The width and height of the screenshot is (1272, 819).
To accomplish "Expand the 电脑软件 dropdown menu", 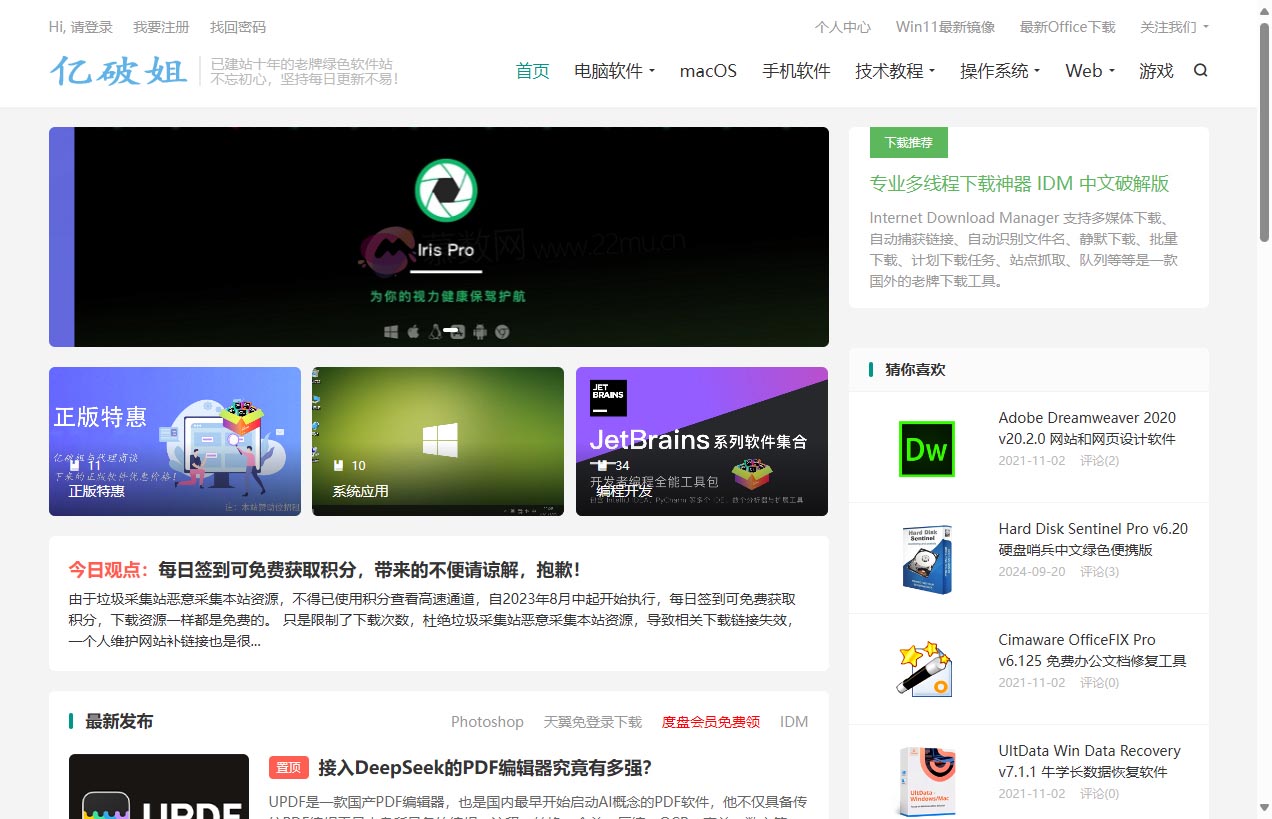I will (x=614, y=71).
